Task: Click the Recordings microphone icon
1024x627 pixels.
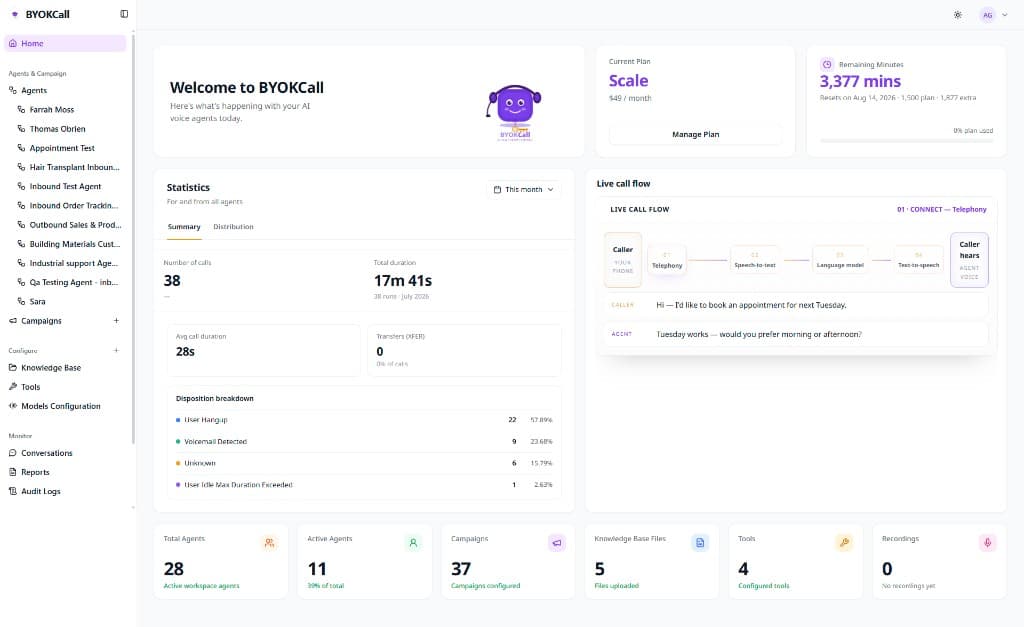Action: pyautogui.click(x=987, y=543)
